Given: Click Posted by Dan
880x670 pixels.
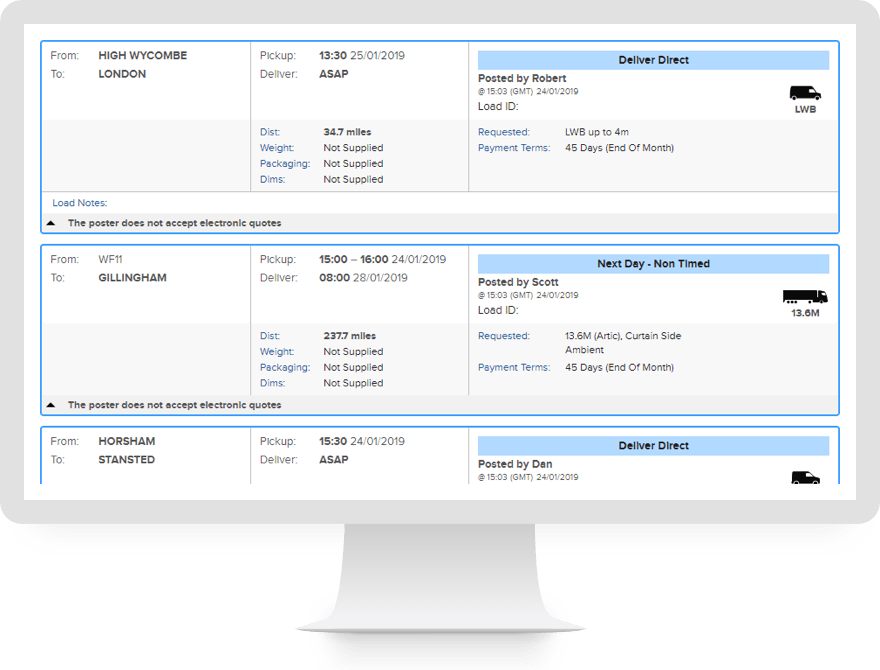Looking at the screenshot, I should [x=515, y=464].
